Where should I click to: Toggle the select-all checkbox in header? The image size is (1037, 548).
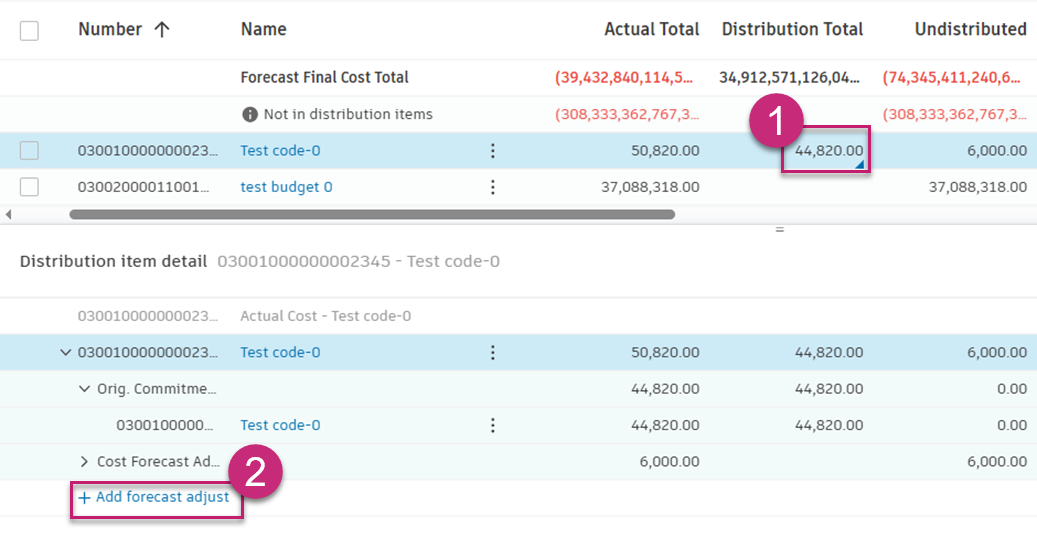(x=30, y=31)
